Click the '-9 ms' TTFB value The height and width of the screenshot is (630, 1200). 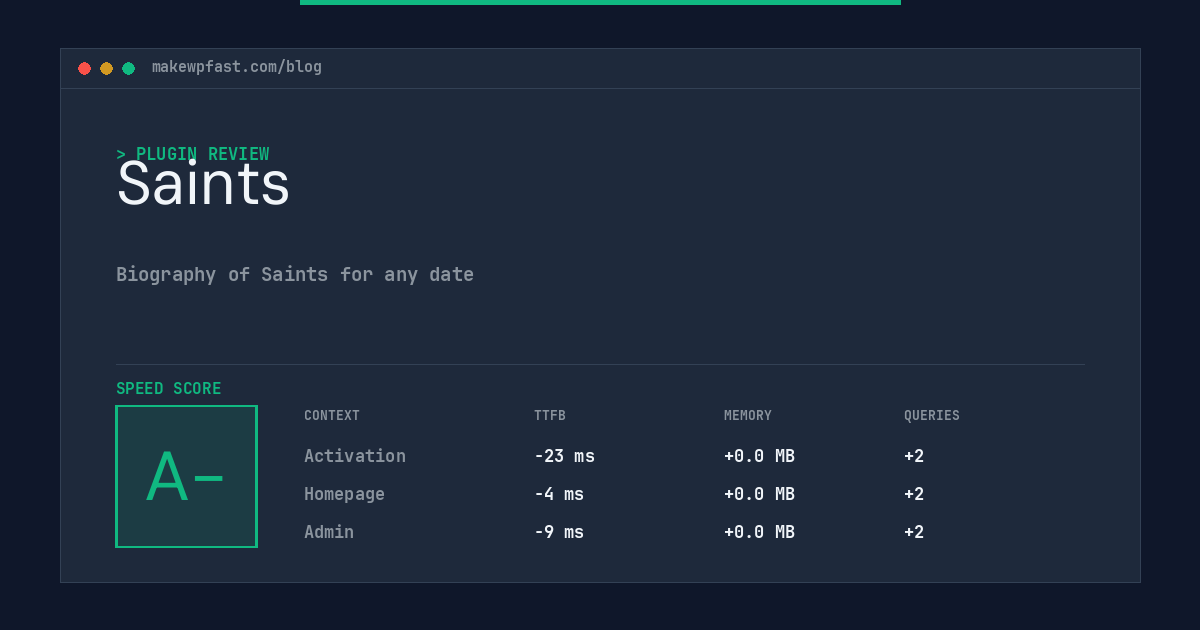(x=559, y=532)
